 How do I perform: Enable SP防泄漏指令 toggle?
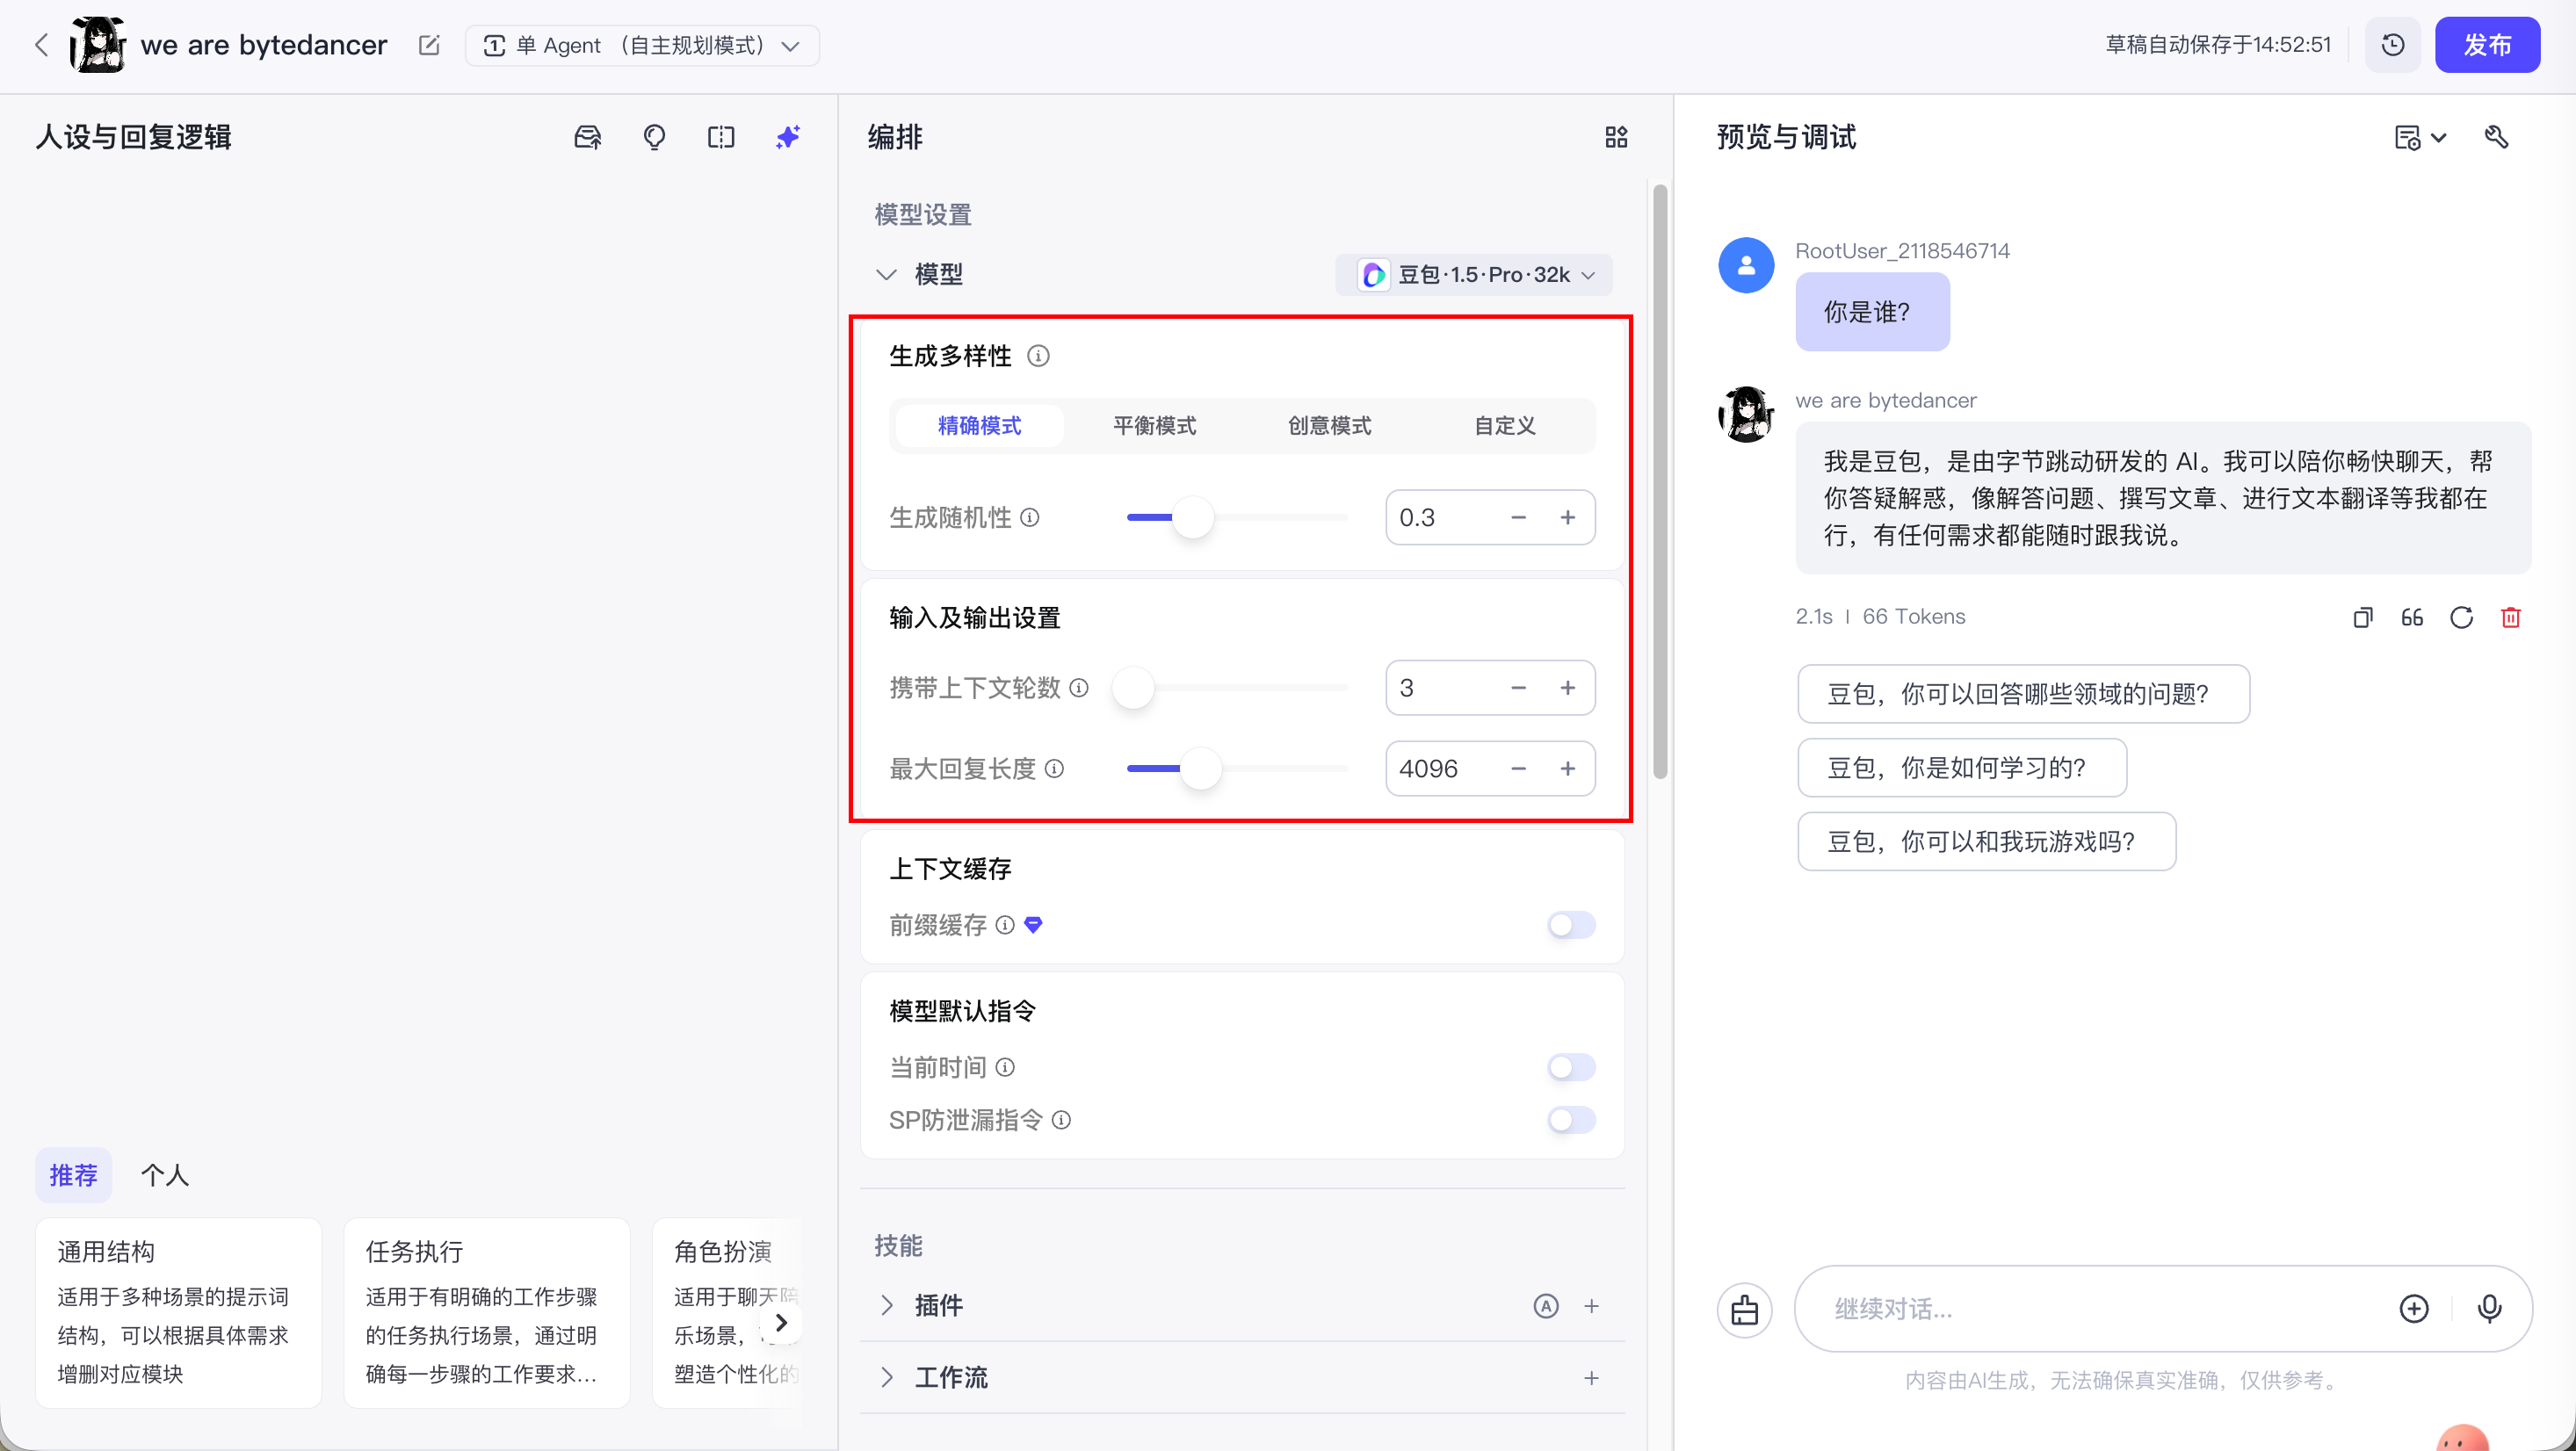1570,1120
